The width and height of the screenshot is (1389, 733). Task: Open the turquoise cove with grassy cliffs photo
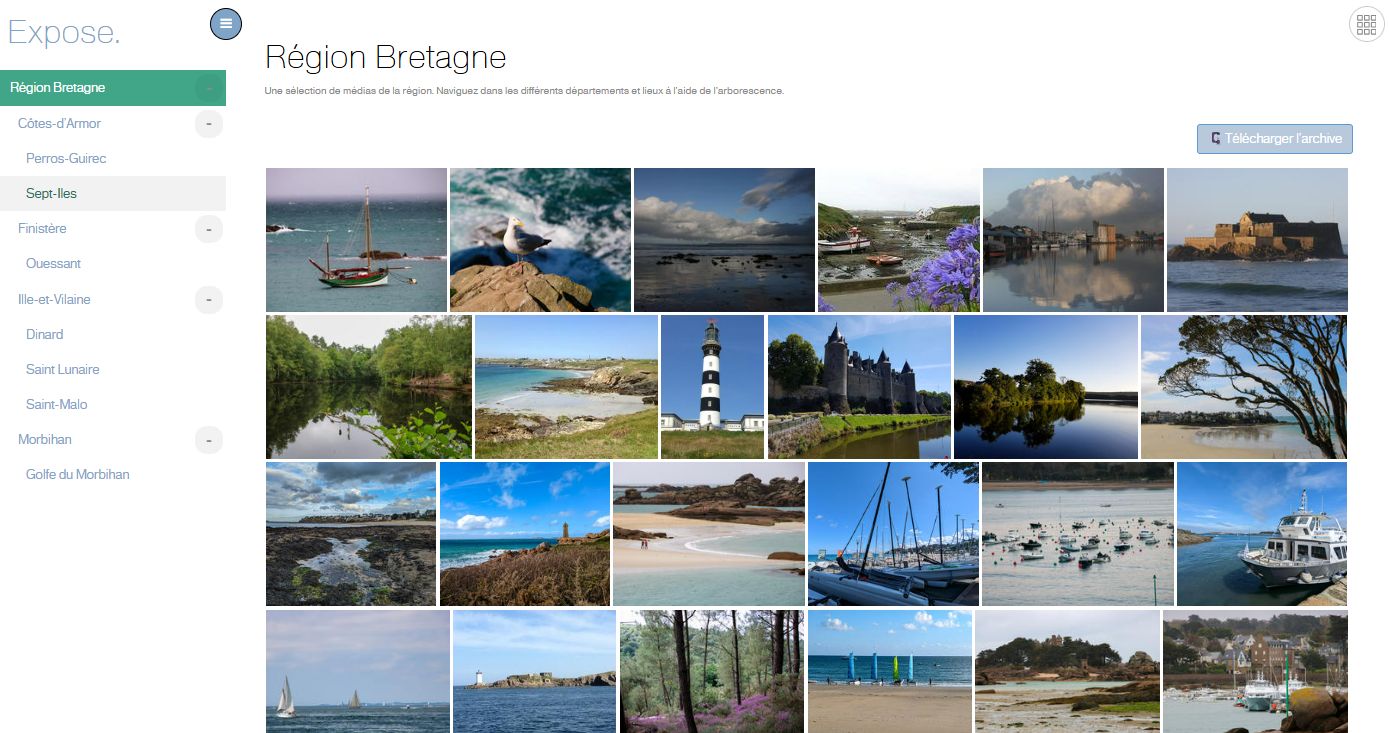566,387
